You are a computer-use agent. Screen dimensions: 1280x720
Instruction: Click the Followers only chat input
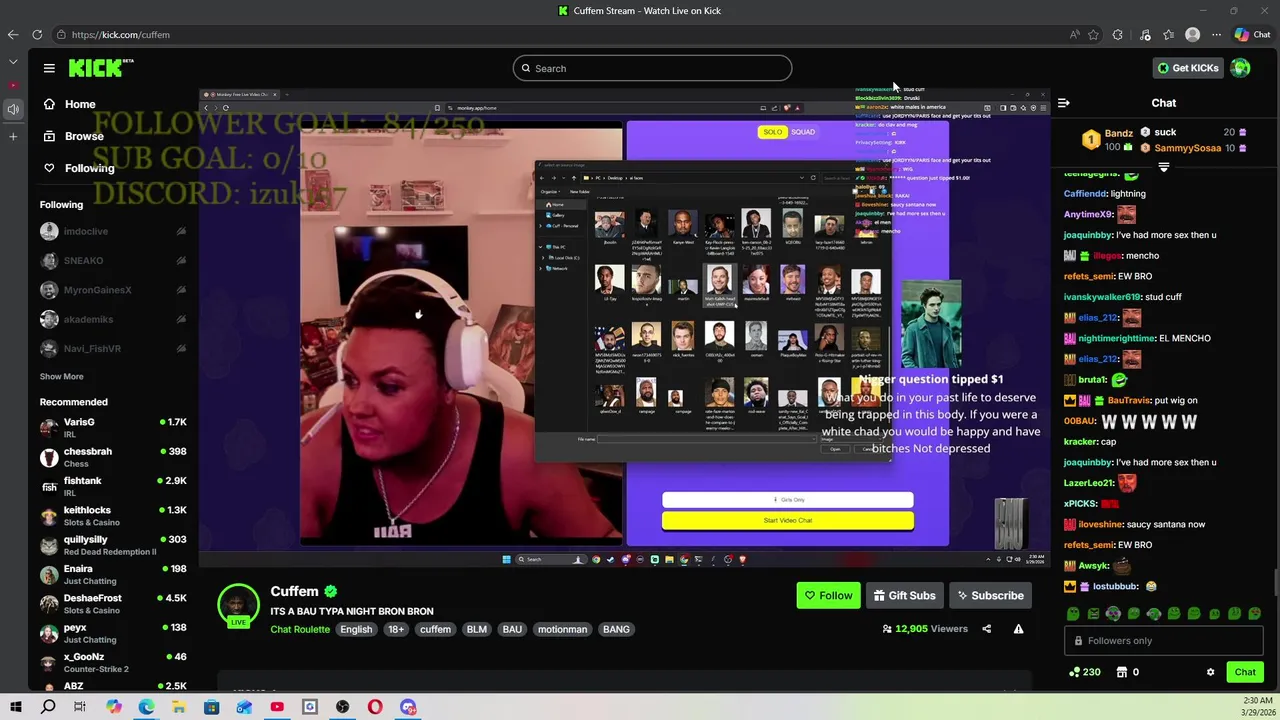[1163, 641]
